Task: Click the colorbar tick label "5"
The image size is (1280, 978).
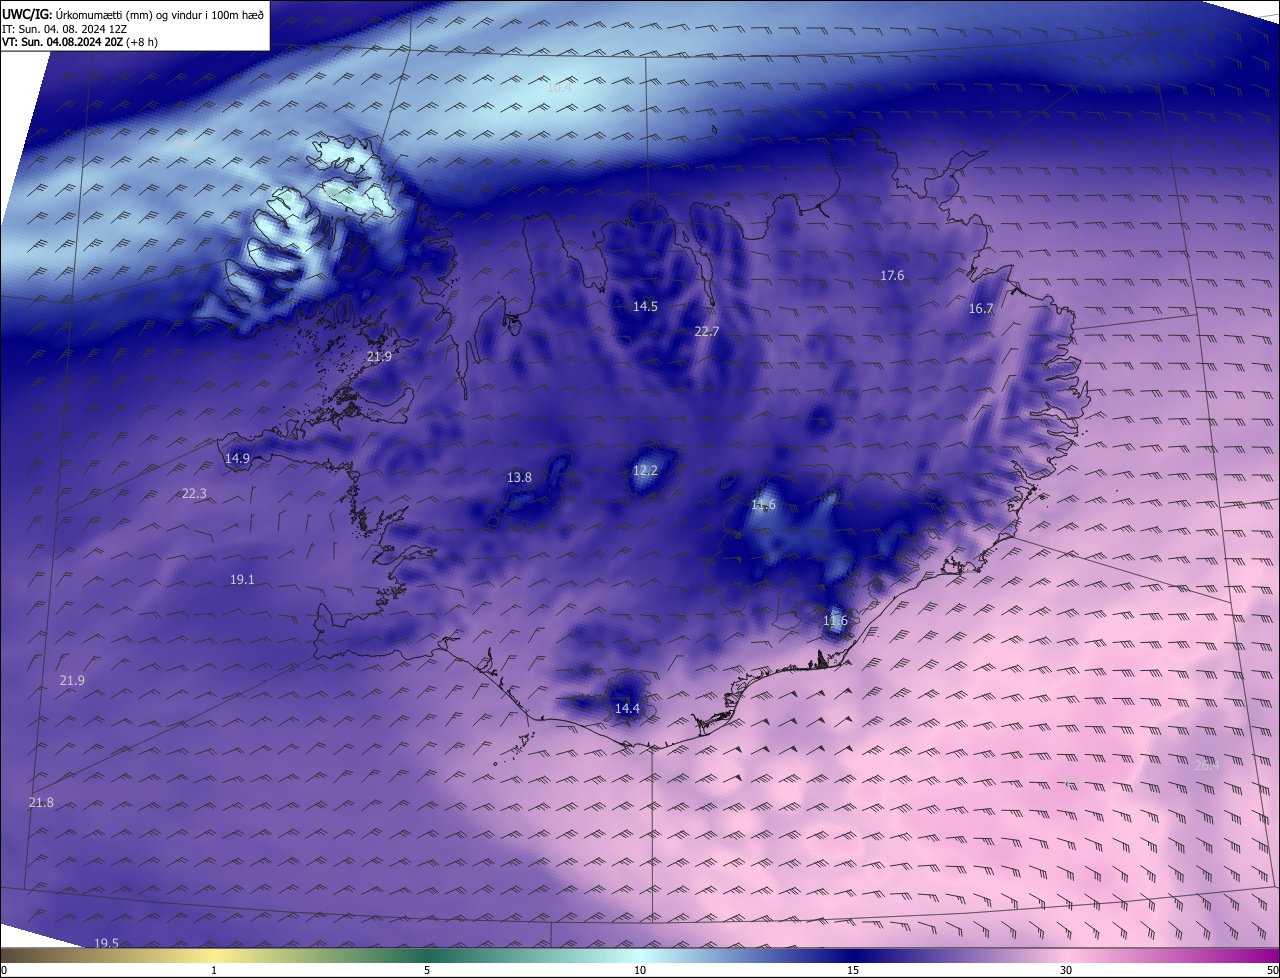Action: tap(427, 971)
